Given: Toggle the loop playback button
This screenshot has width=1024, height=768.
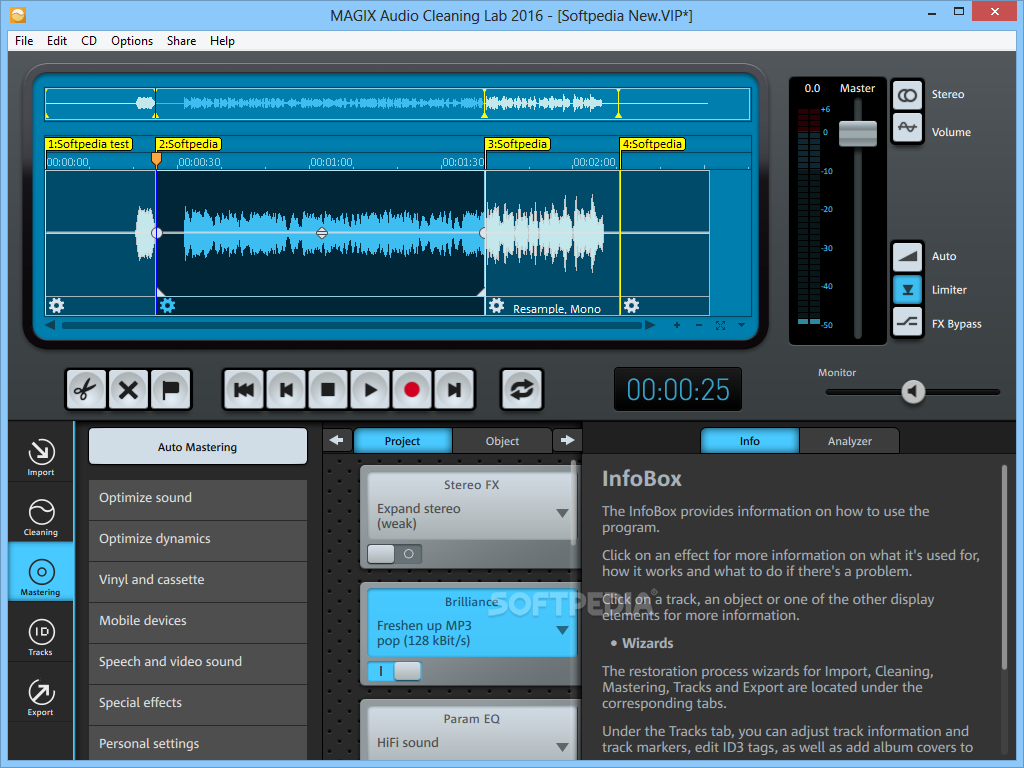Looking at the screenshot, I should [522, 390].
